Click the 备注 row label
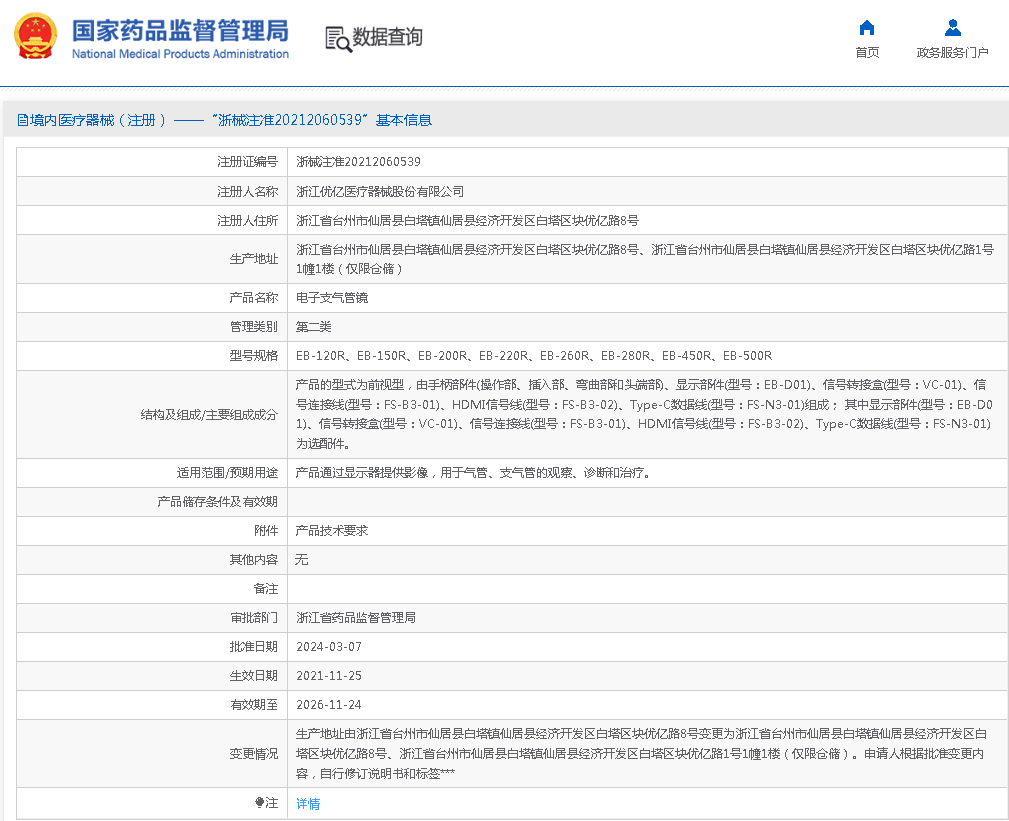The height and width of the screenshot is (821, 1009). 266,589
